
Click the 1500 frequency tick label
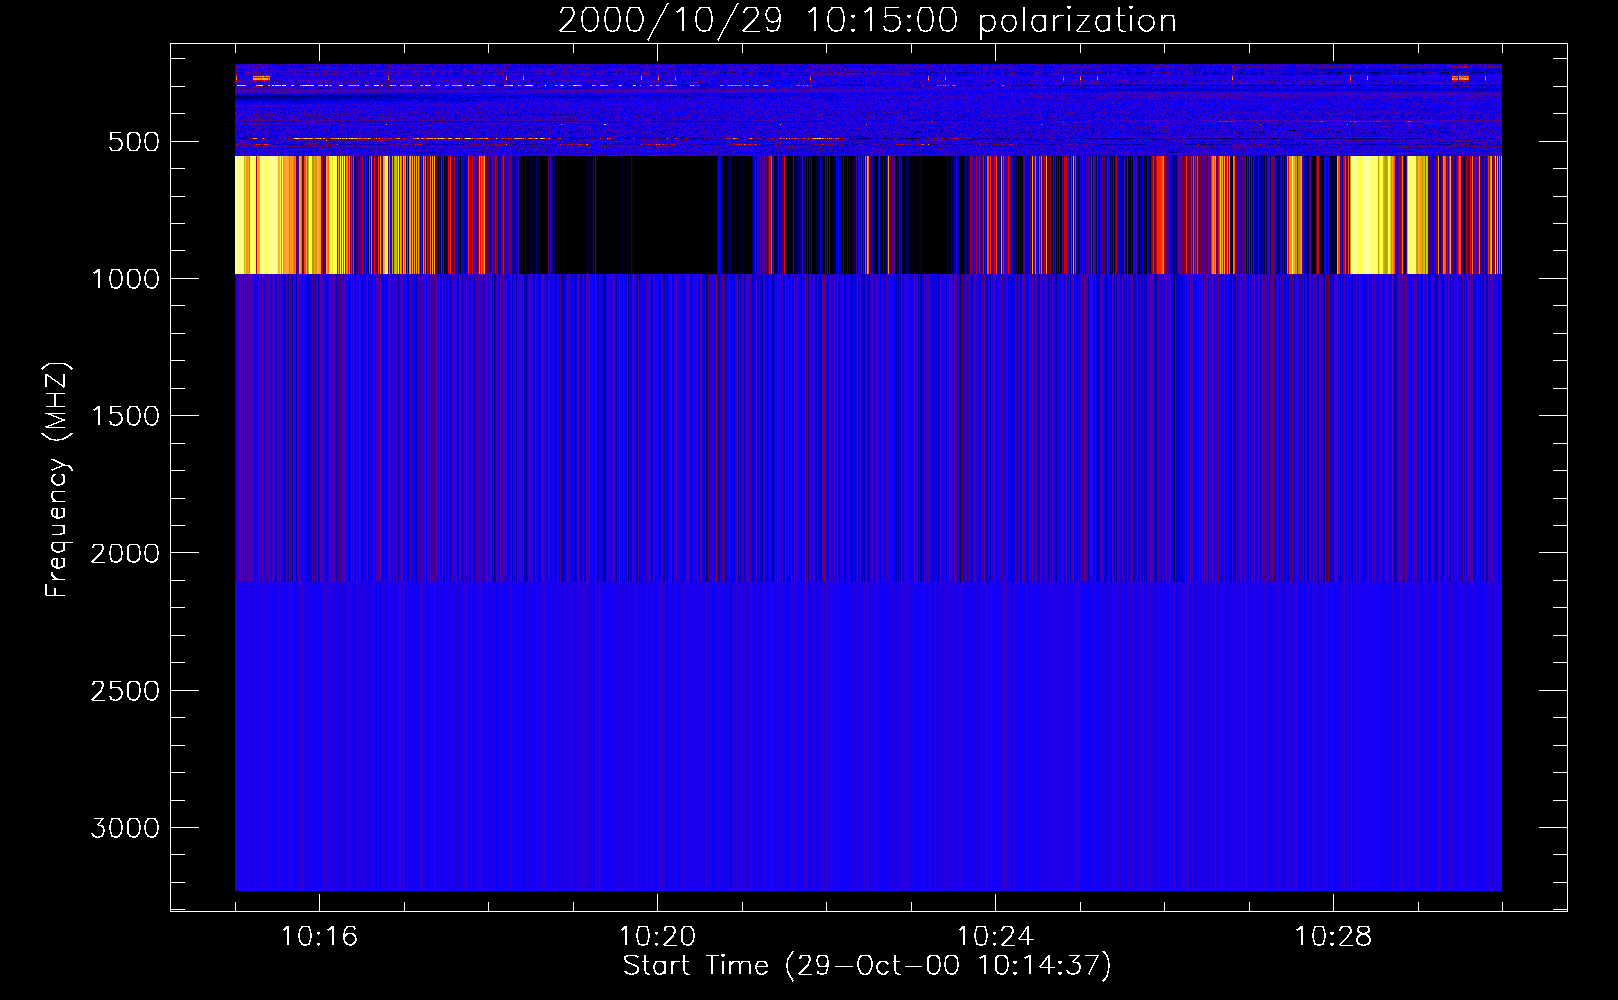(125, 416)
